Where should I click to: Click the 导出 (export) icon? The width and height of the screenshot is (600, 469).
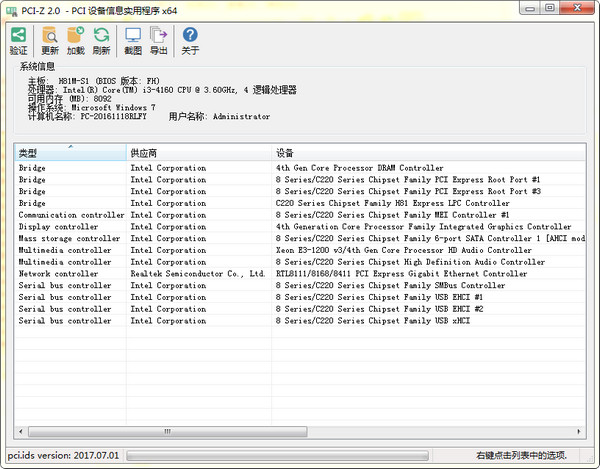pos(158,35)
